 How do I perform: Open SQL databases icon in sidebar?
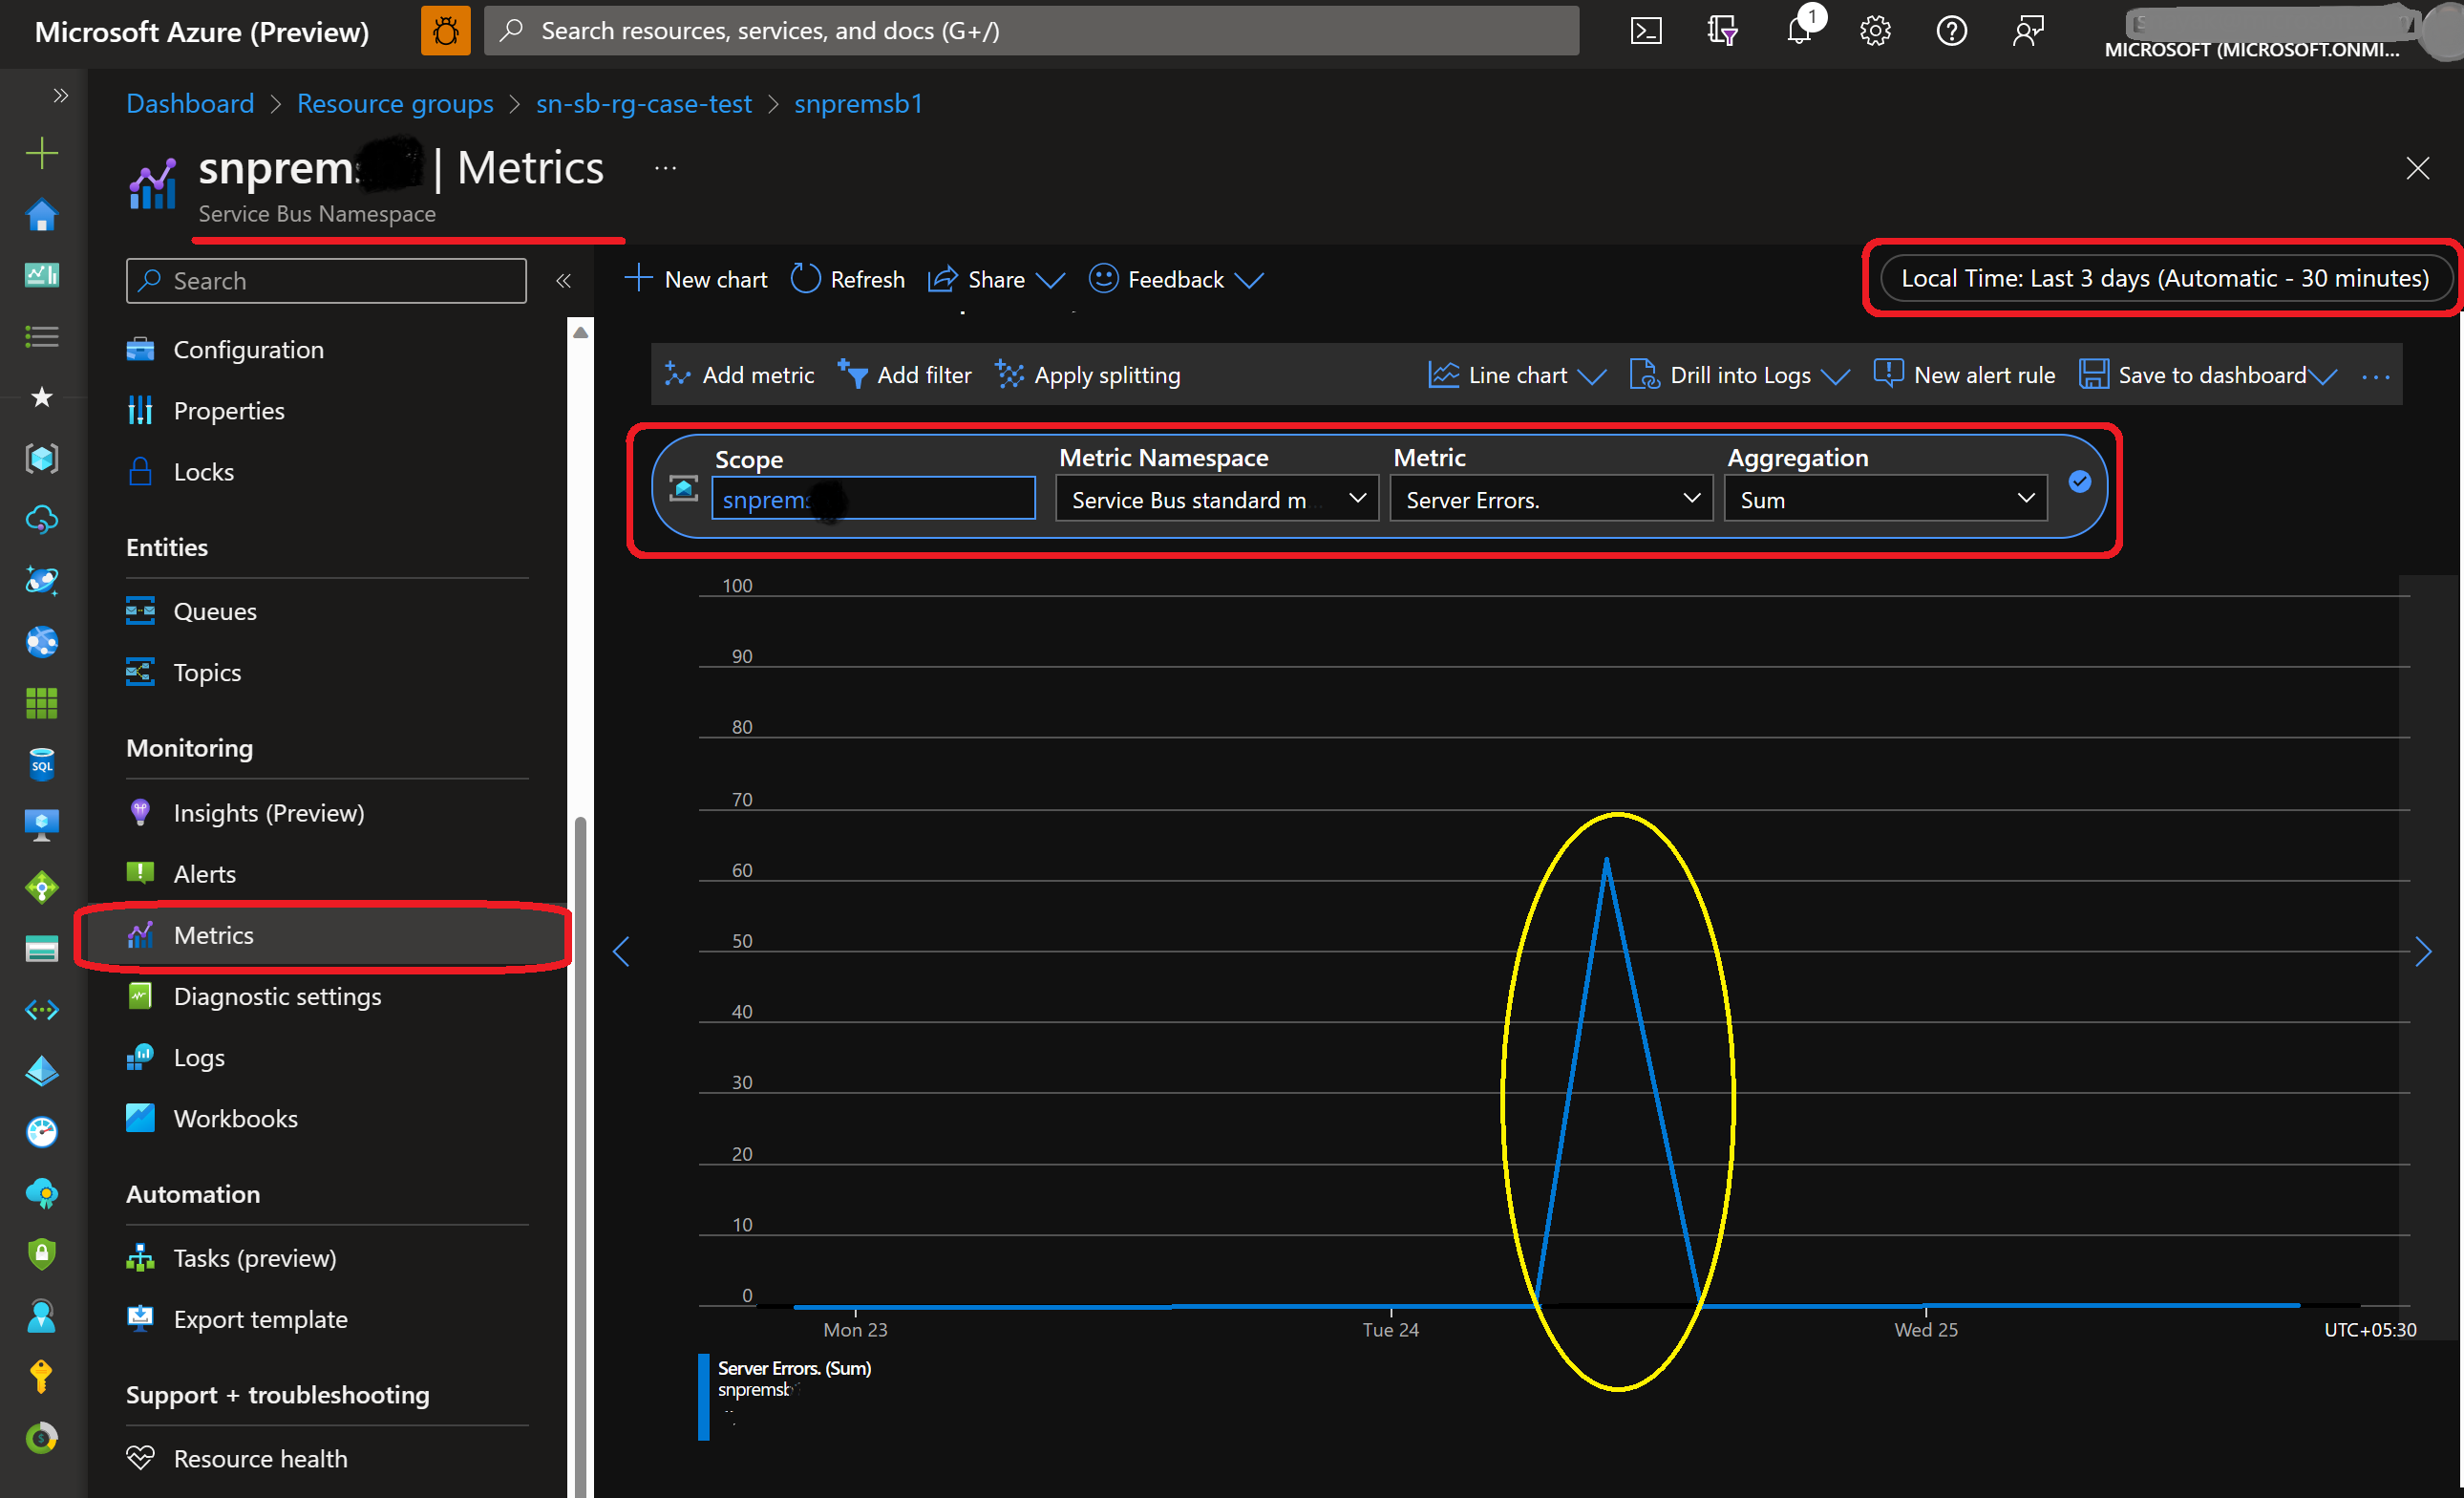click(41, 765)
